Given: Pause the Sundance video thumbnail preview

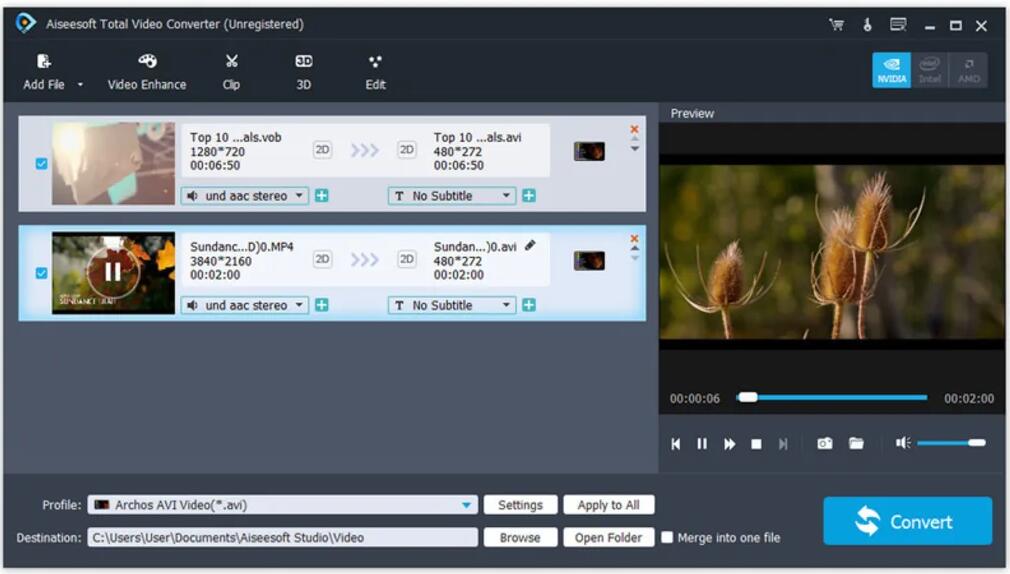Looking at the screenshot, I should point(113,272).
